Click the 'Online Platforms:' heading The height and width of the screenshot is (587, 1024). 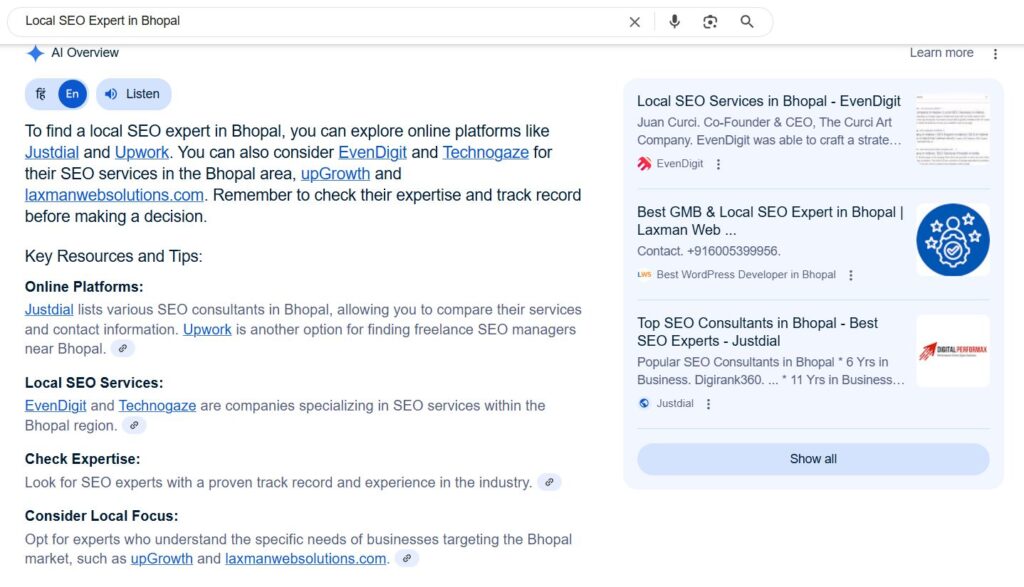pyautogui.click(x=84, y=287)
